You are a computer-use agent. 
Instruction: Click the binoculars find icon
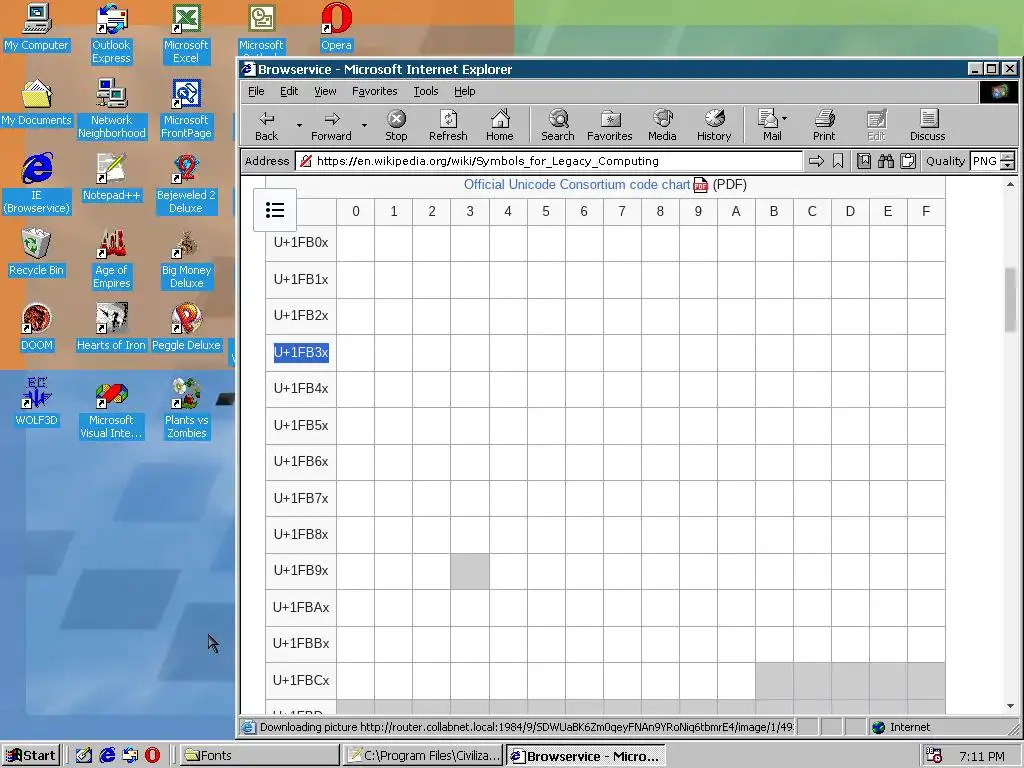886,161
